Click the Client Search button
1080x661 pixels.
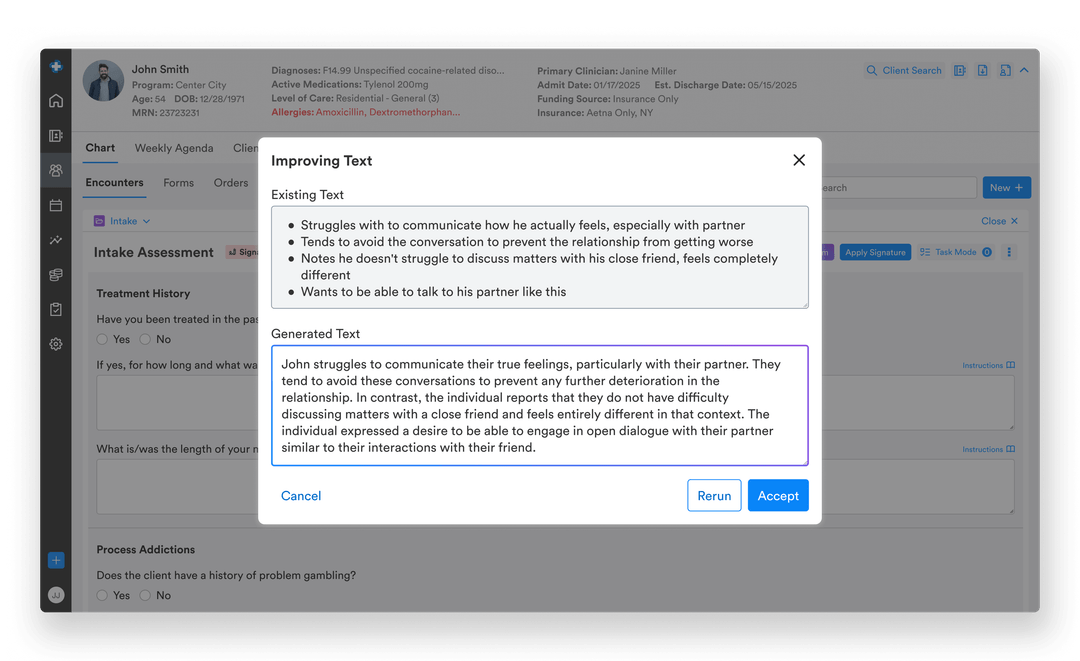tap(904, 70)
